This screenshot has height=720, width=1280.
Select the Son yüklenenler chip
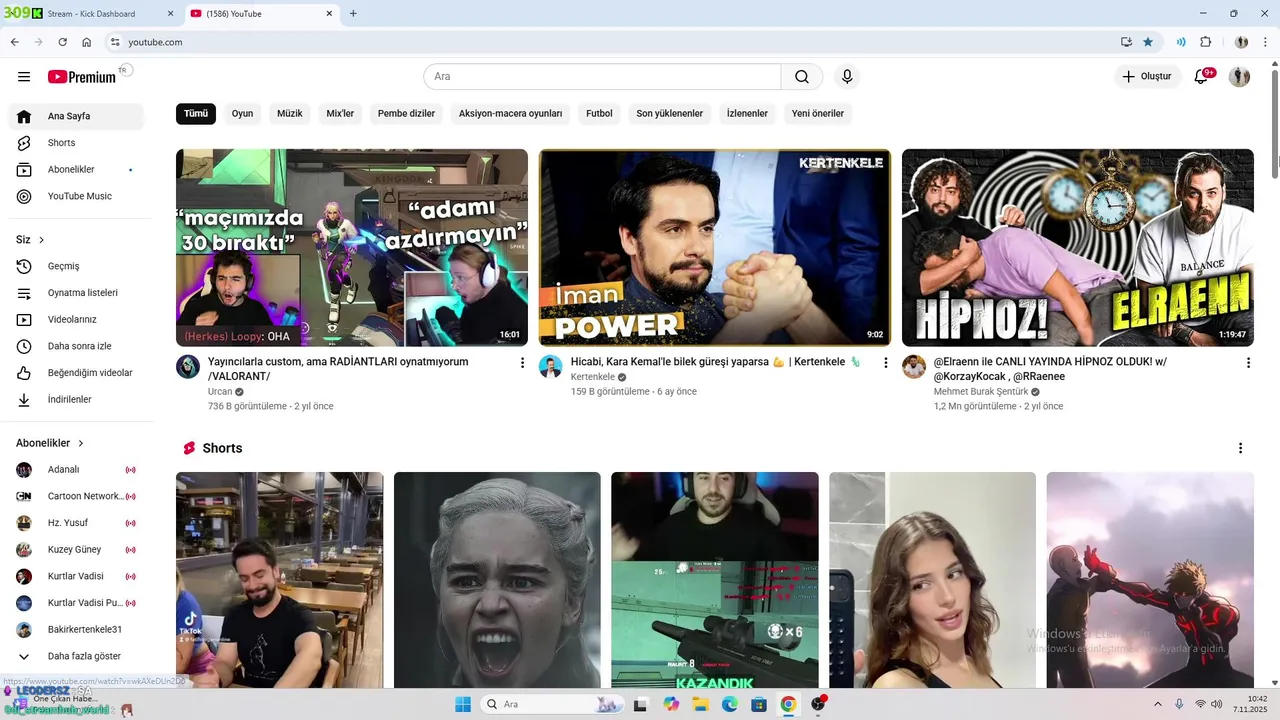670,114
